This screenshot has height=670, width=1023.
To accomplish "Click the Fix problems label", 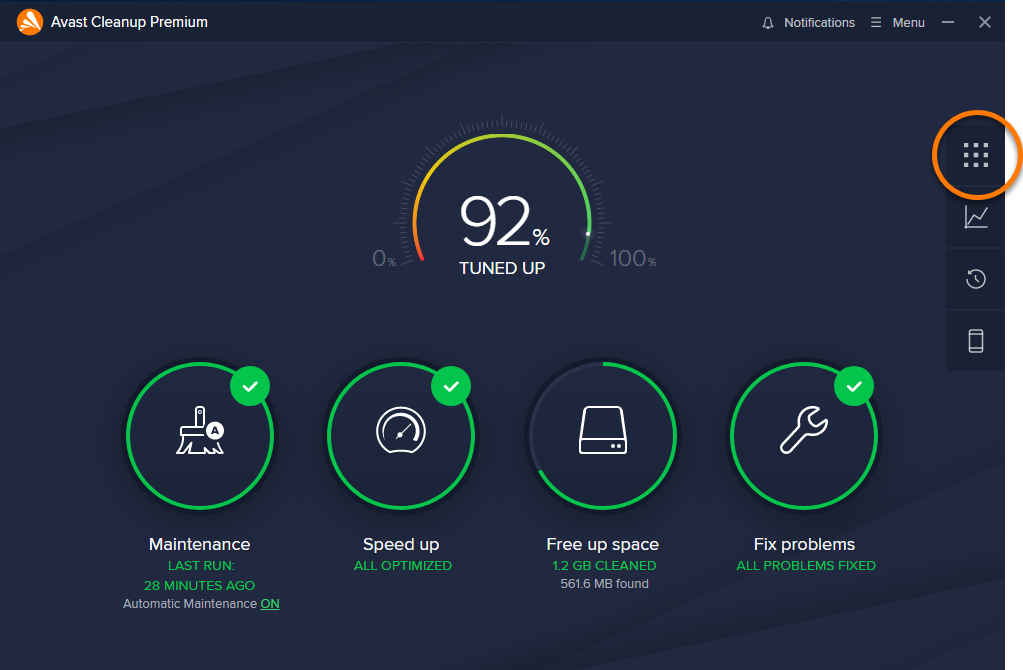I will click(804, 544).
